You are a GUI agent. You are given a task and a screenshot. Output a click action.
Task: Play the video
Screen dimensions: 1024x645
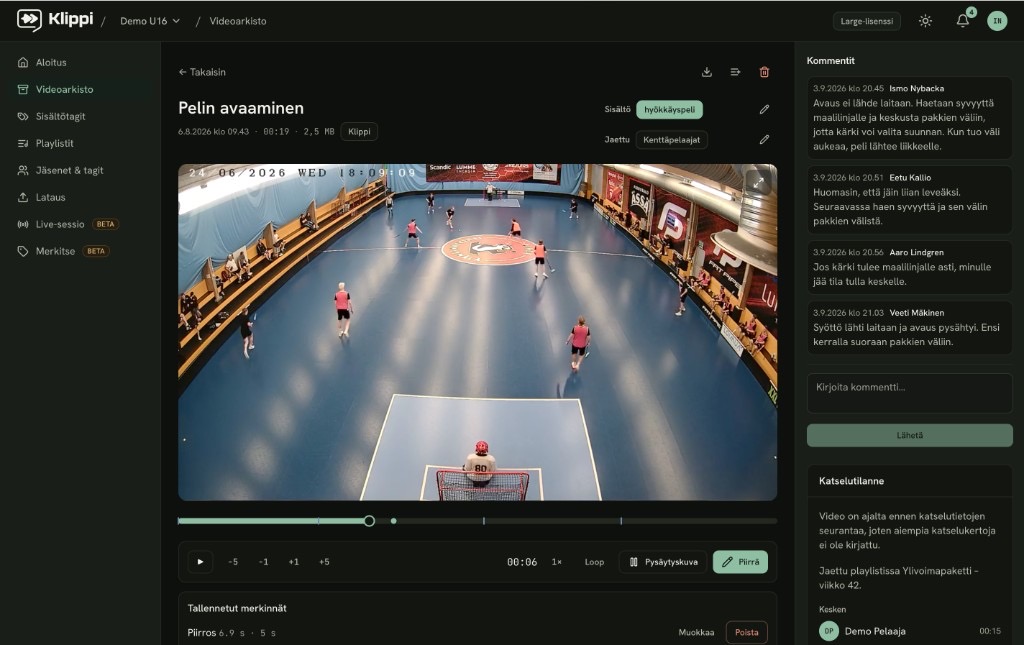(200, 561)
